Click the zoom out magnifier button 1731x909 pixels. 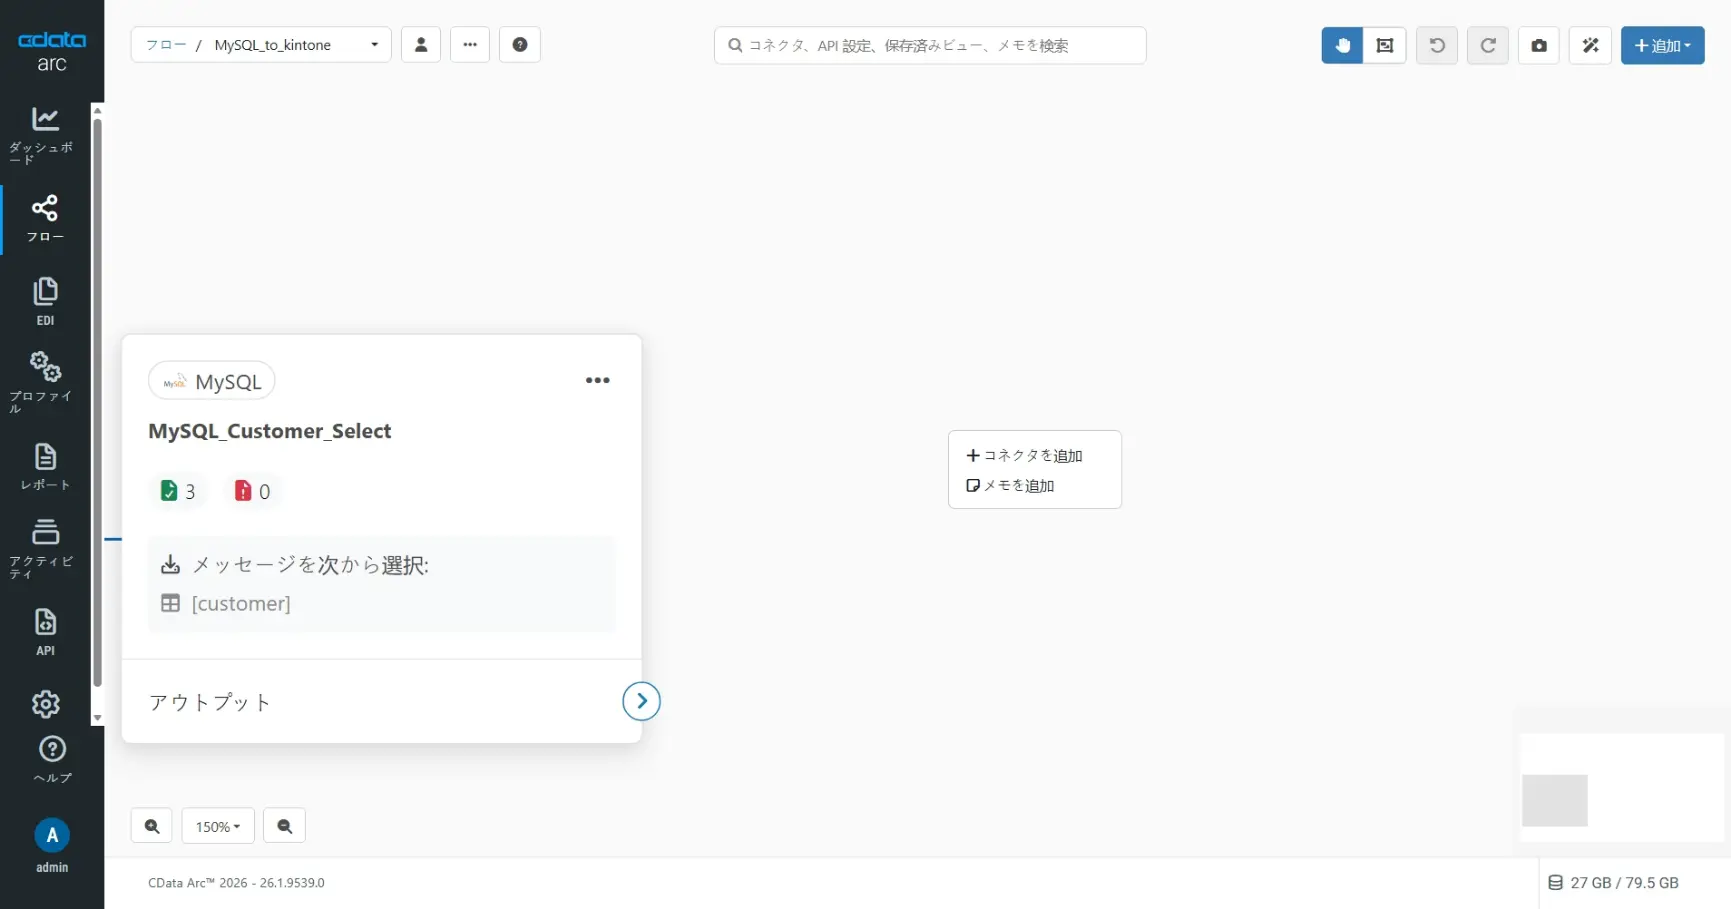pyautogui.click(x=285, y=826)
